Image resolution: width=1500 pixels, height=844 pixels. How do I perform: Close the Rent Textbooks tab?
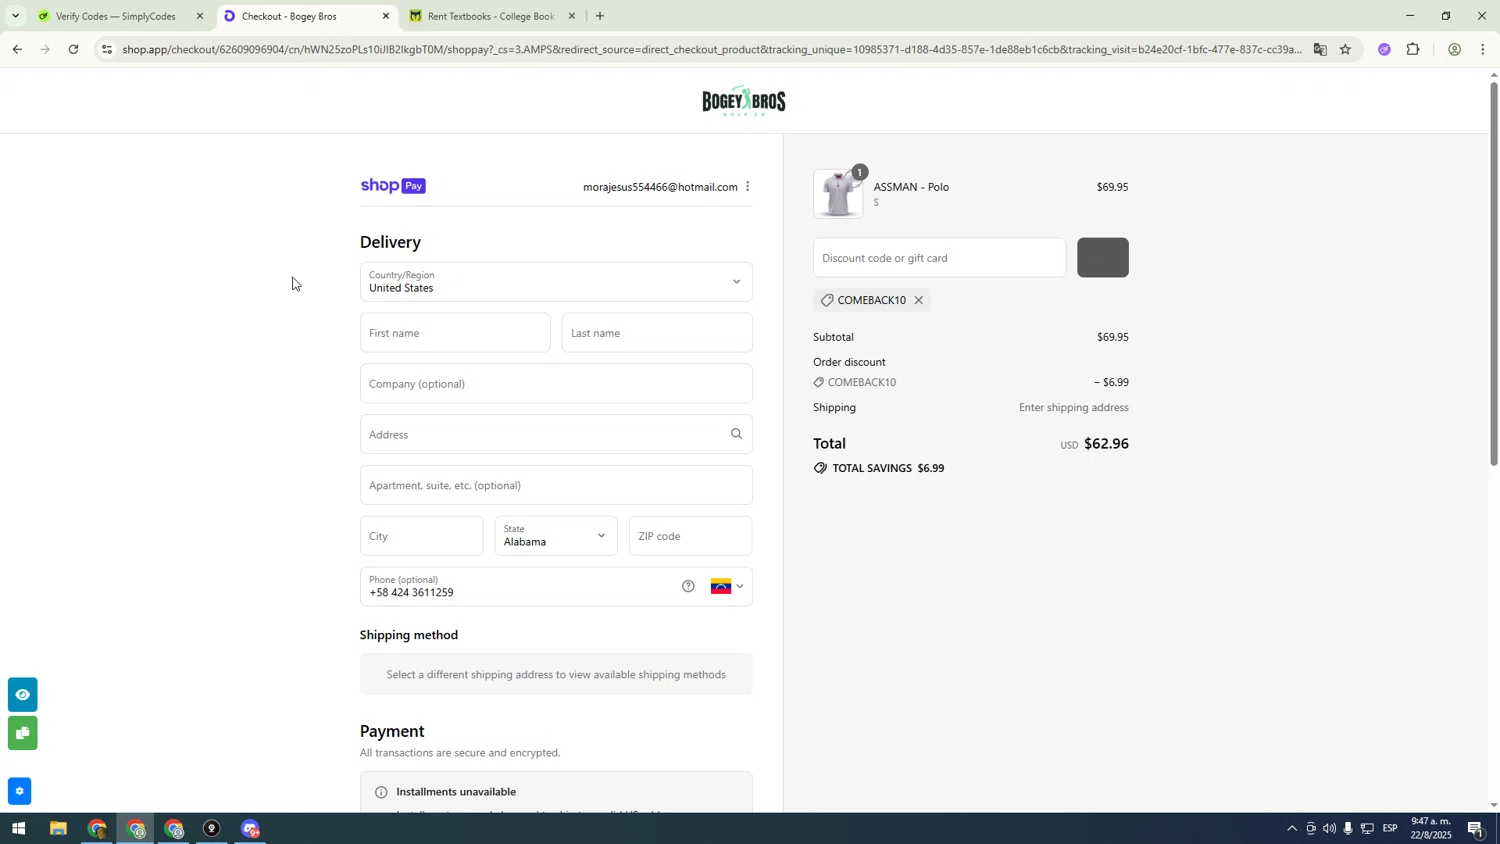(572, 16)
